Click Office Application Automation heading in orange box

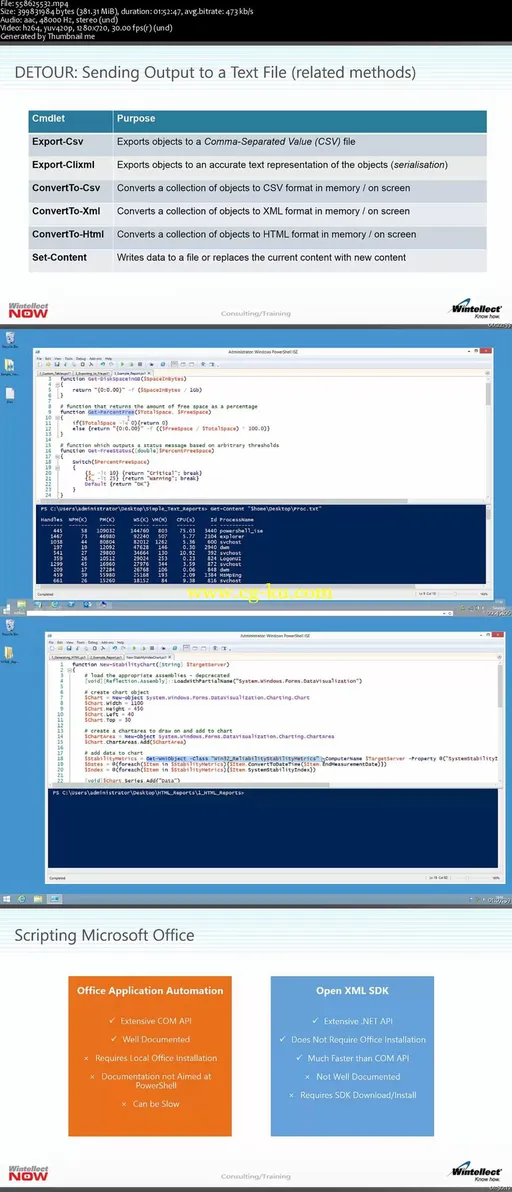click(x=150, y=991)
